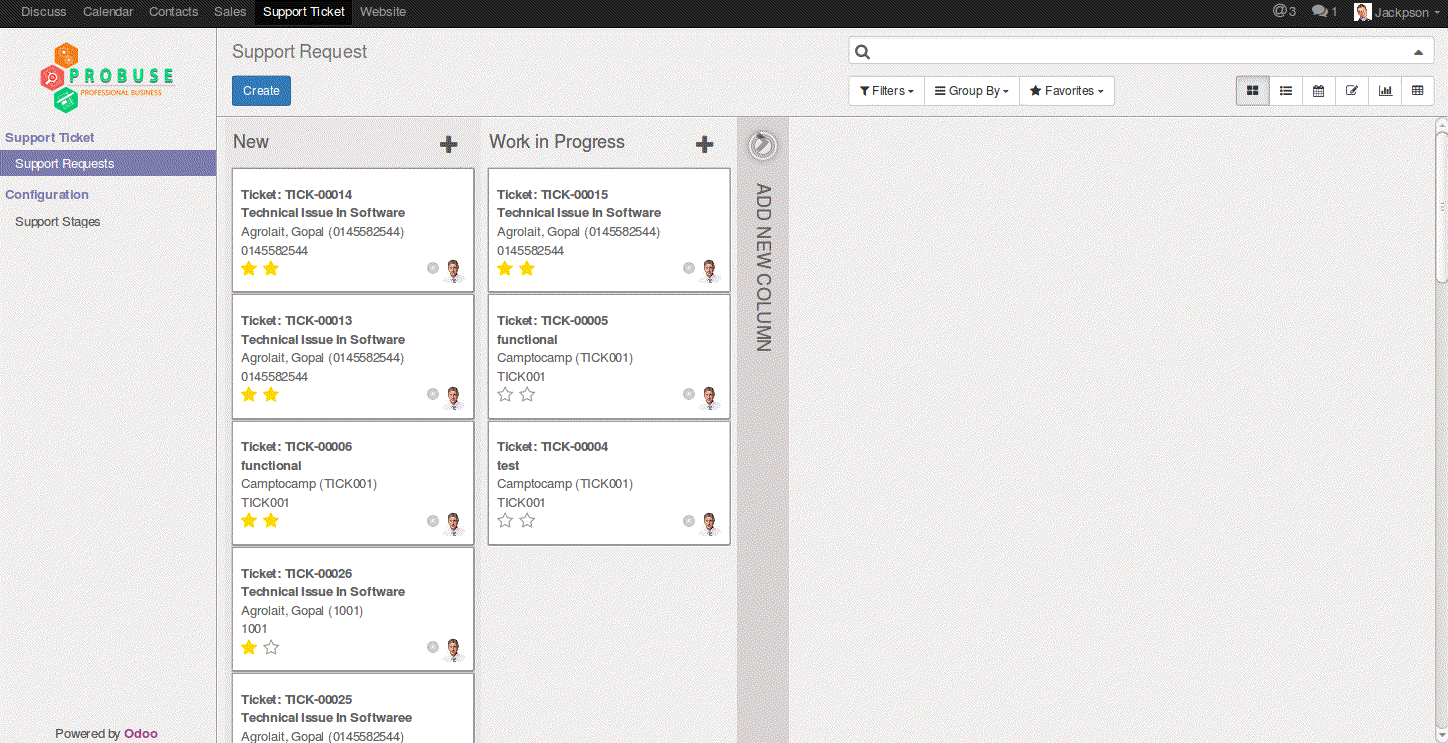The image size is (1448, 743).
Task: Open the Calendar menu
Action: click(x=108, y=12)
